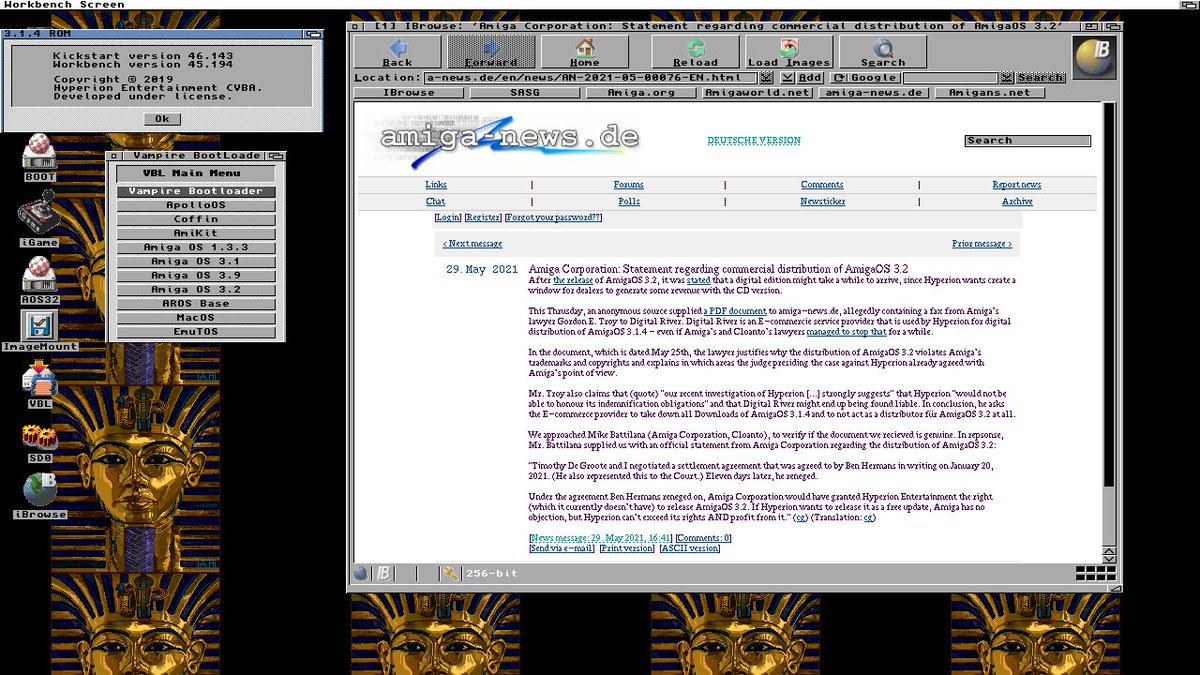This screenshot has width=1200, height=675.
Task: Open the bookmark dropdown left of Add
Action: [788, 77]
